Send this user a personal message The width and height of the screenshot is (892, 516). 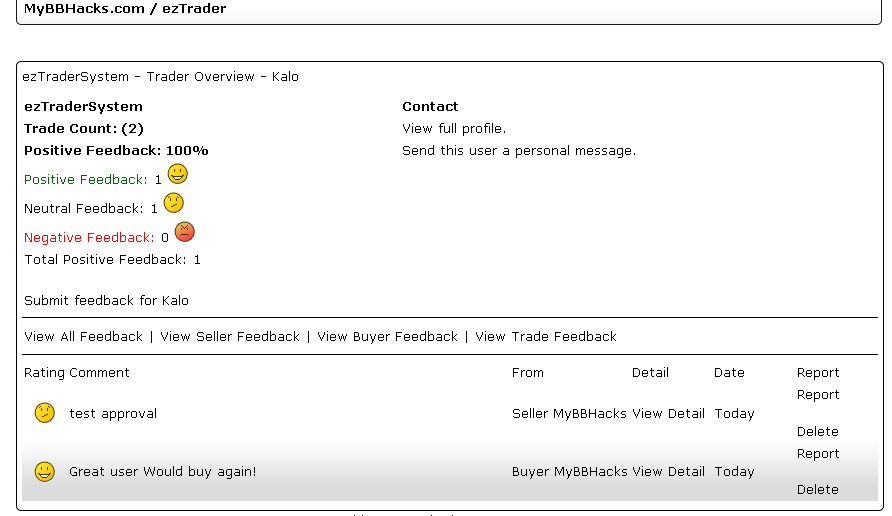pyautogui.click(x=519, y=151)
